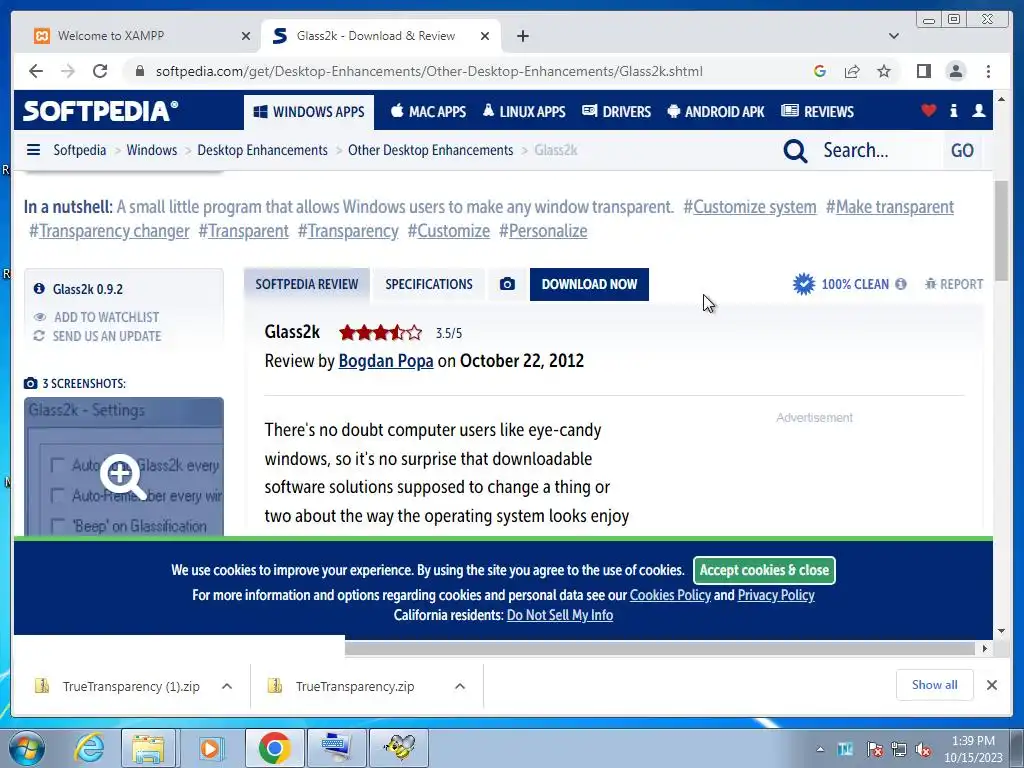Click the Google icon in the address bar
This screenshot has height=768, width=1024.
coord(820,71)
